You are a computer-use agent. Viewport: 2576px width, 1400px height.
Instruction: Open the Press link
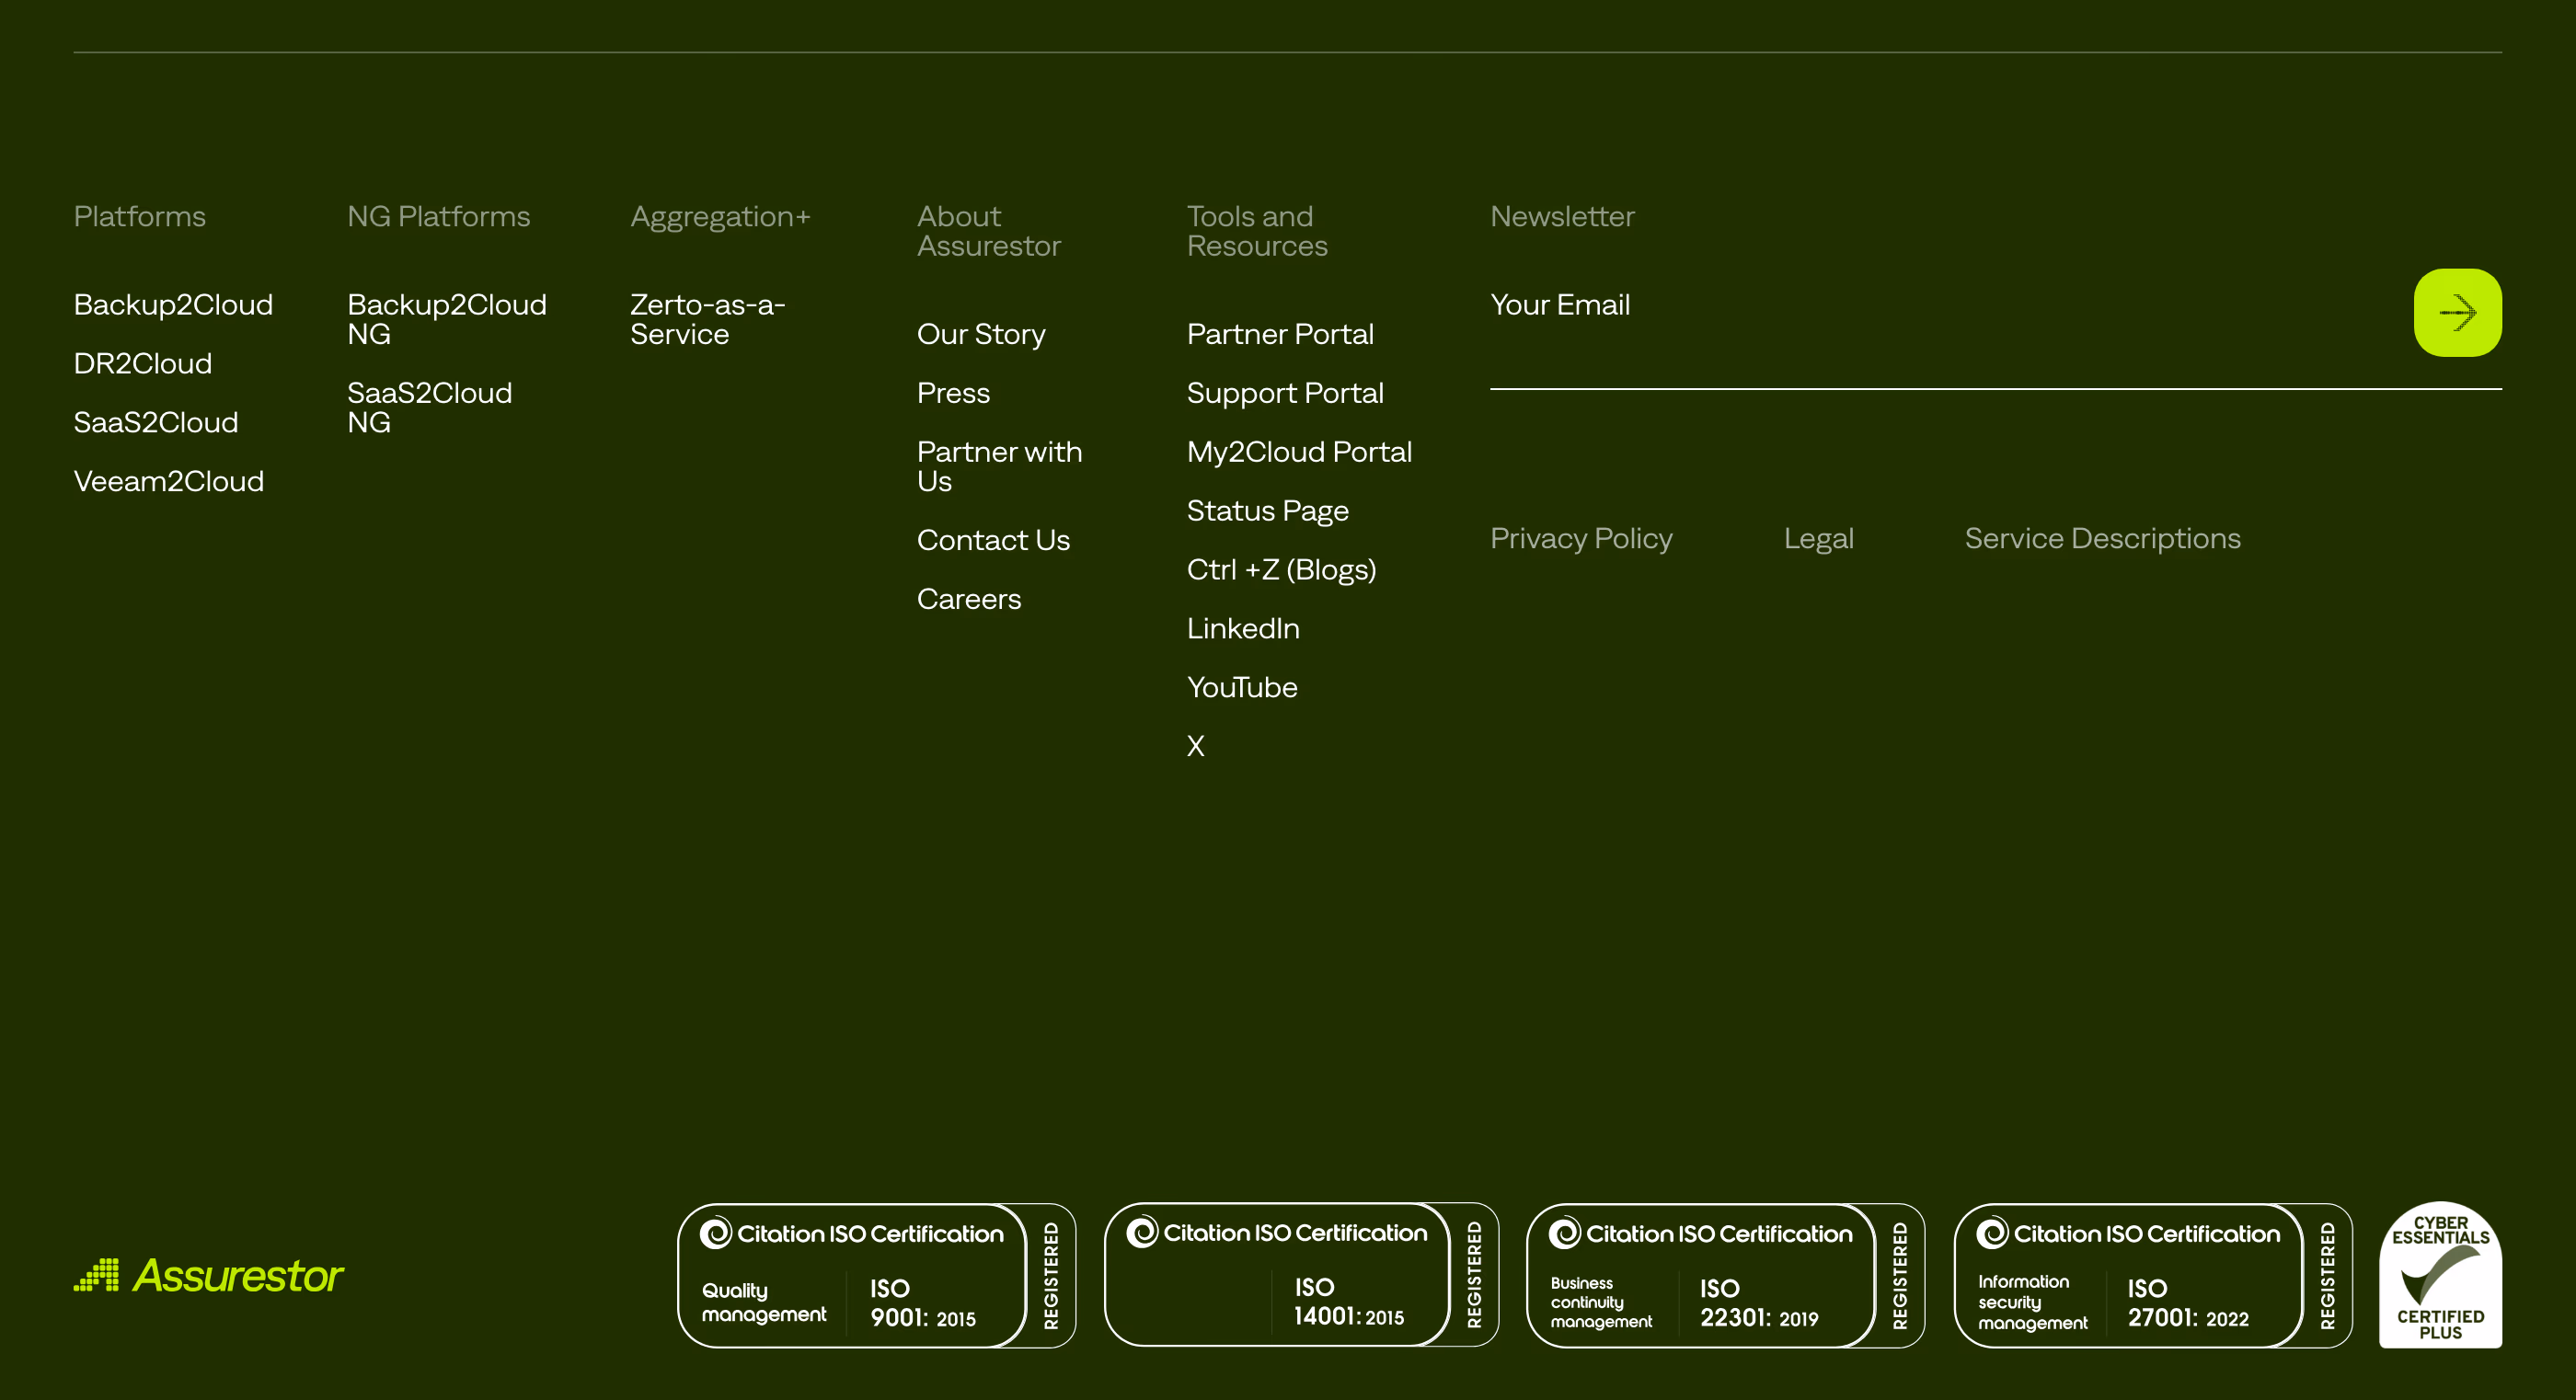(x=953, y=393)
